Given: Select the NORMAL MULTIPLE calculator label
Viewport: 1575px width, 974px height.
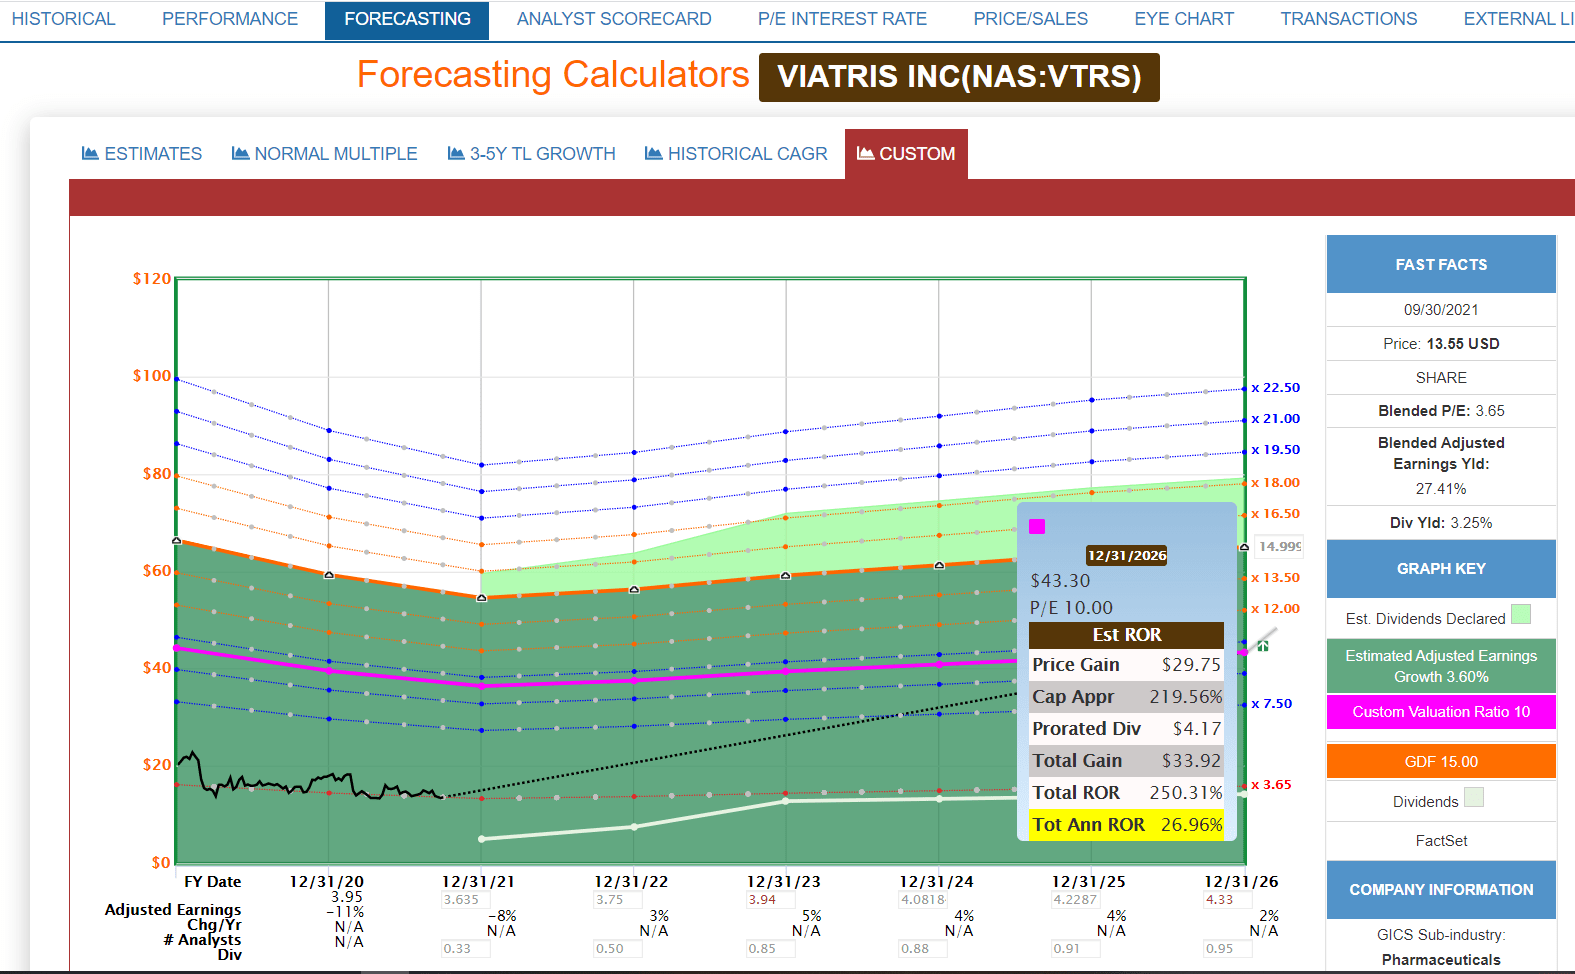Looking at the screenshot, I should pyautogui.click(x=336, y=154).
